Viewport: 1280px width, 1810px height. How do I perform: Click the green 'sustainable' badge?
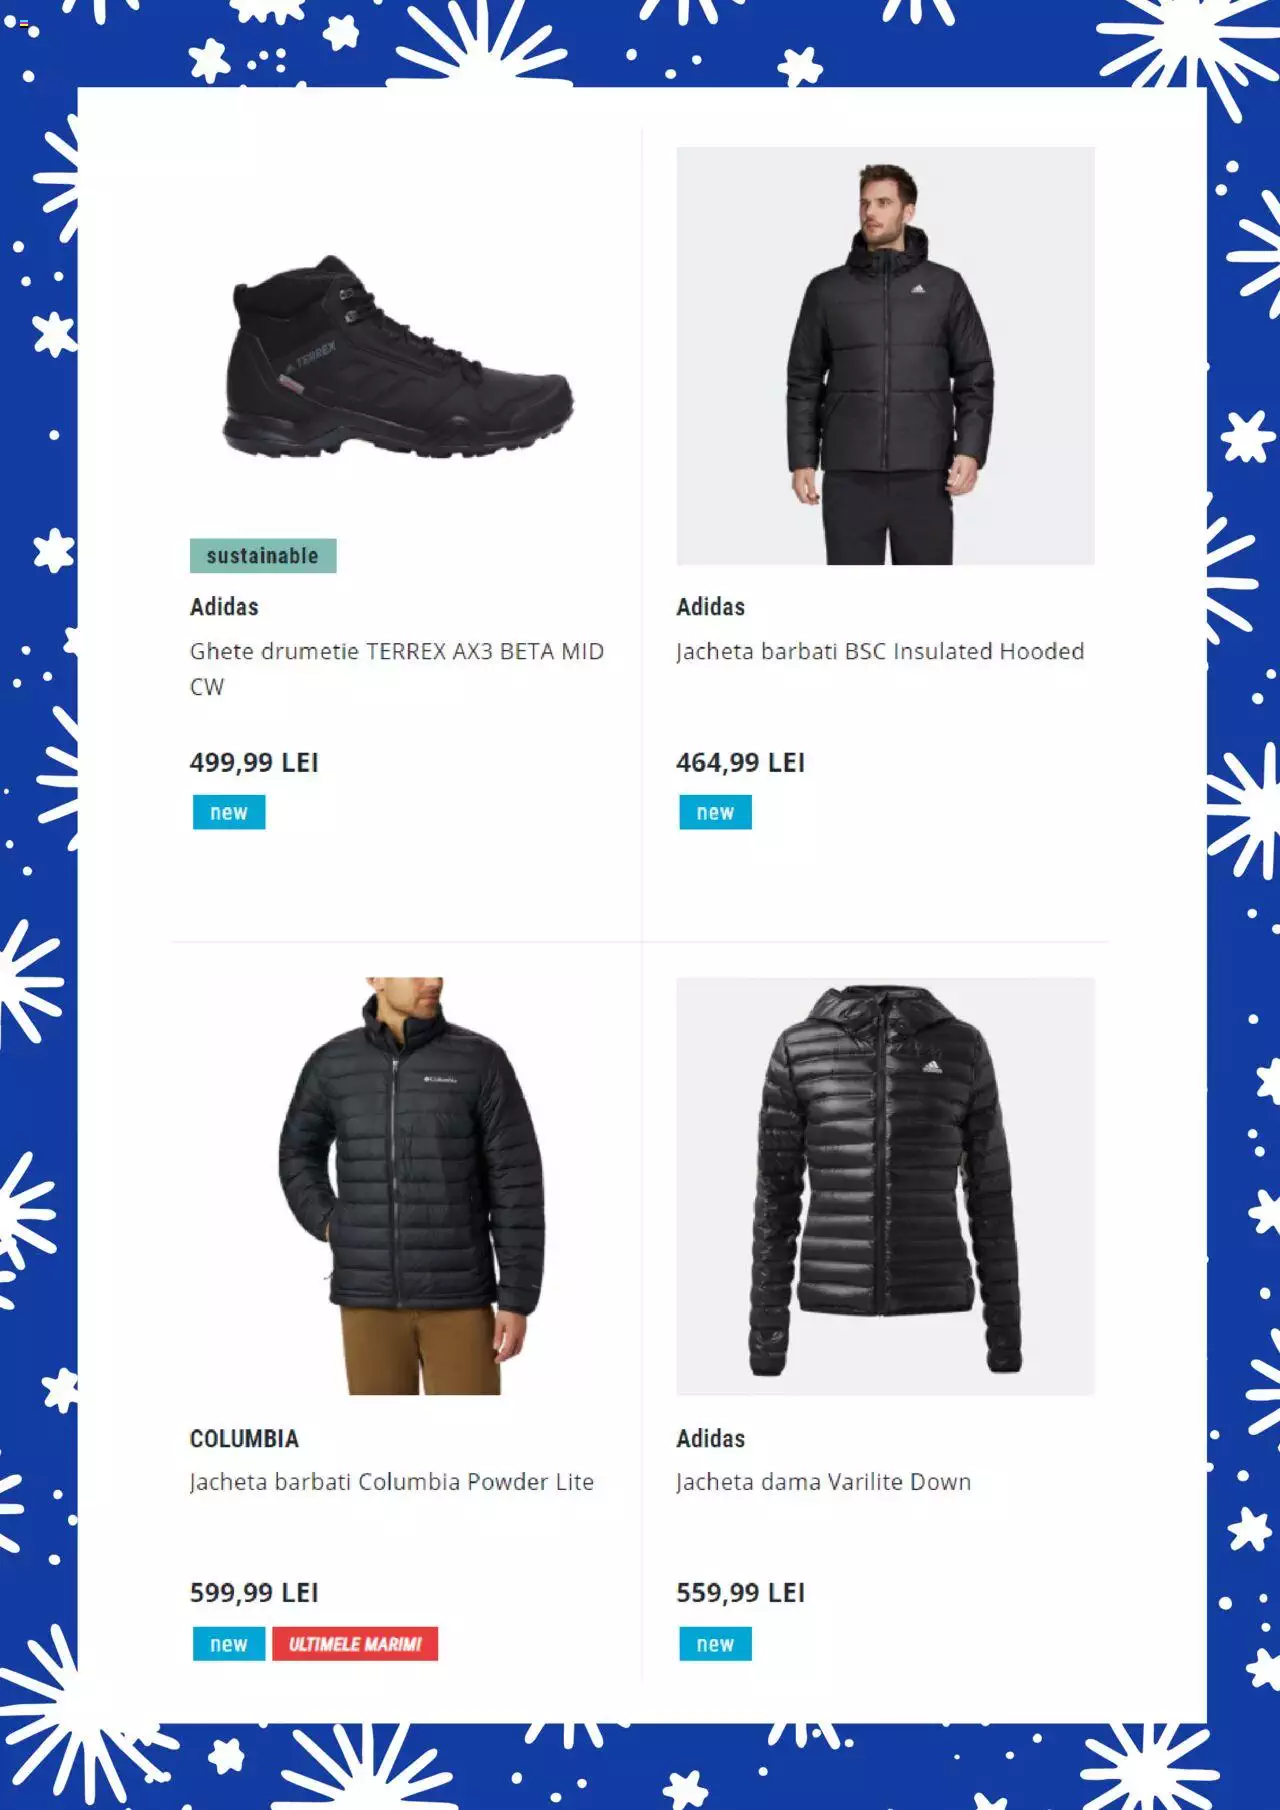coord(263,556)
